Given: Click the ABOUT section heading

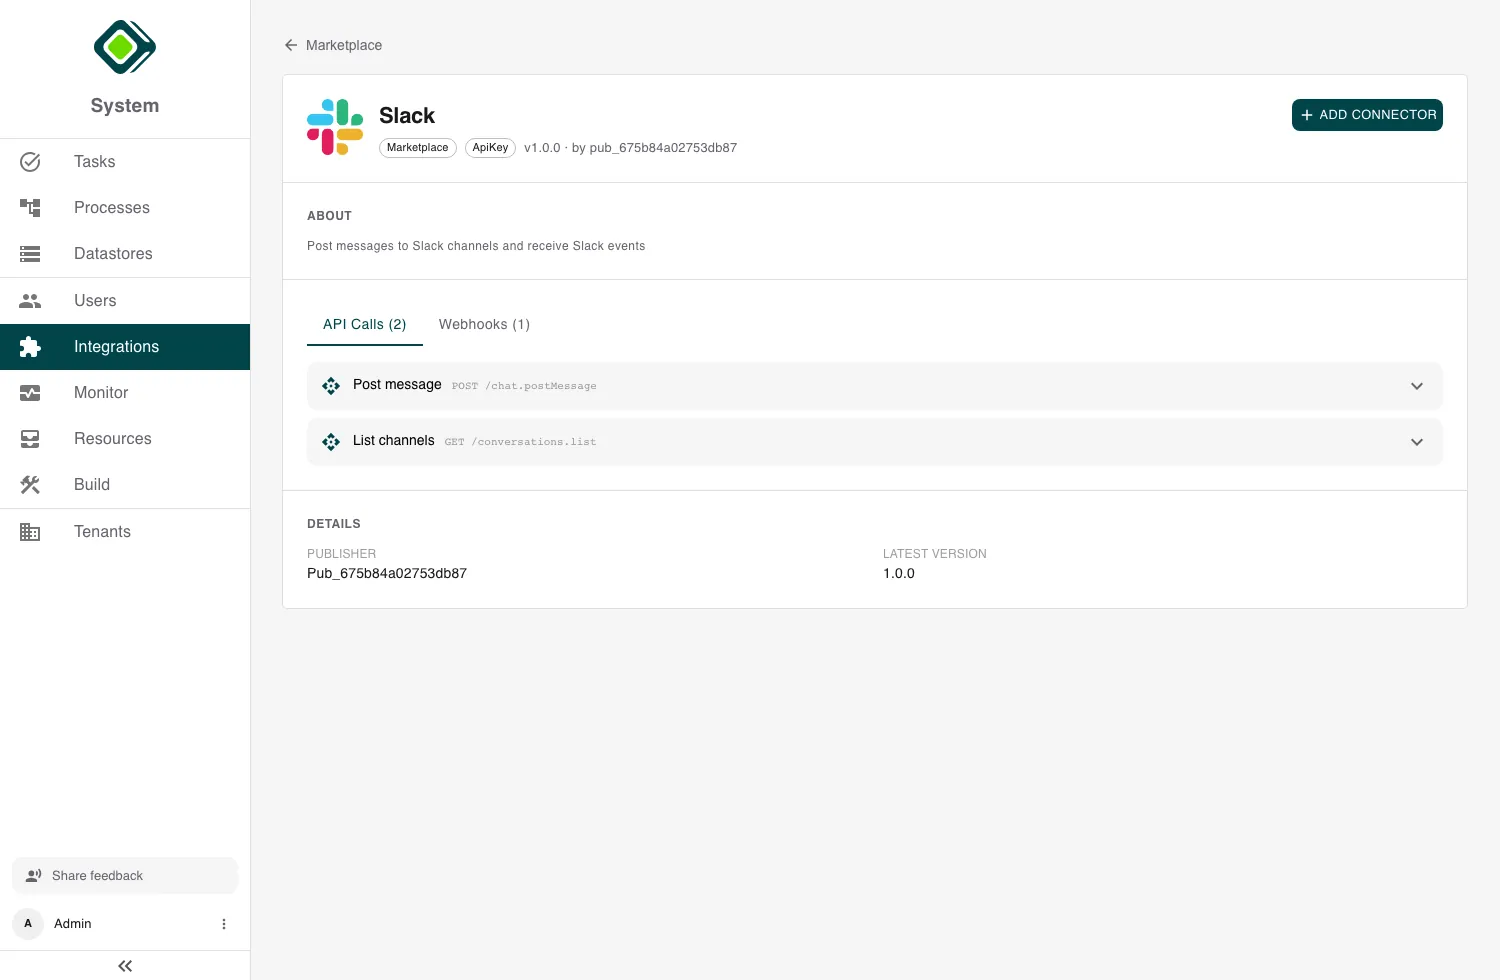Looking at the screenshot, I should (330, 216).
